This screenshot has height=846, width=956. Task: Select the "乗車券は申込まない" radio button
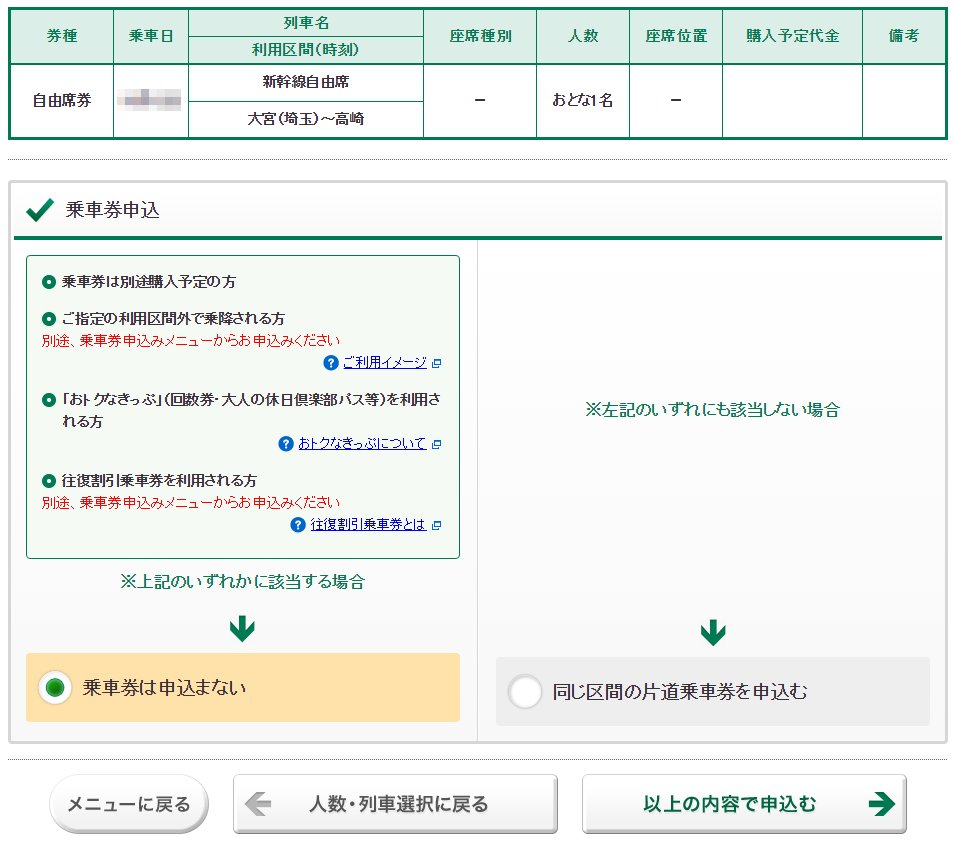coord(55,688)
